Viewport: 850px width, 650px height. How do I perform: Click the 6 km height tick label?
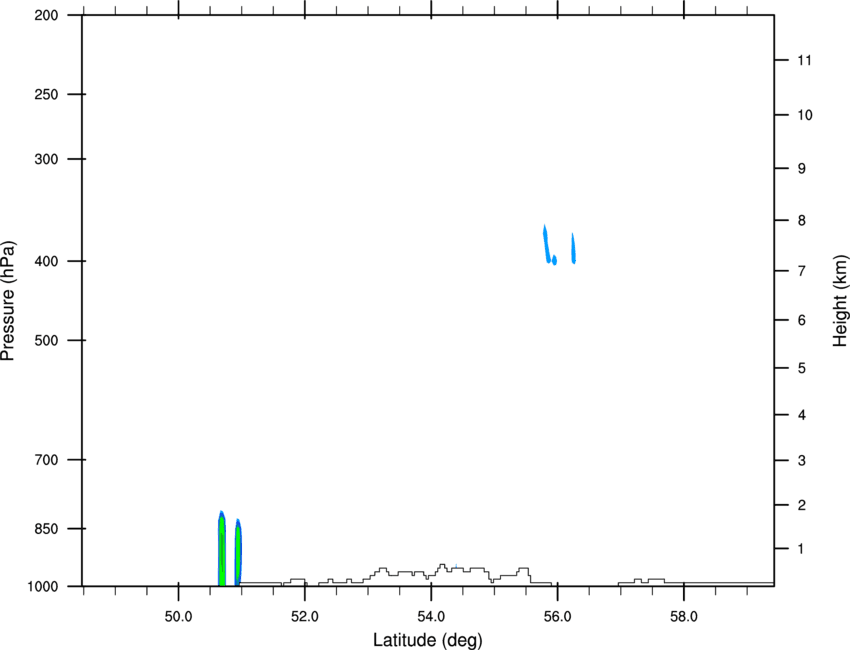(802, 320)
